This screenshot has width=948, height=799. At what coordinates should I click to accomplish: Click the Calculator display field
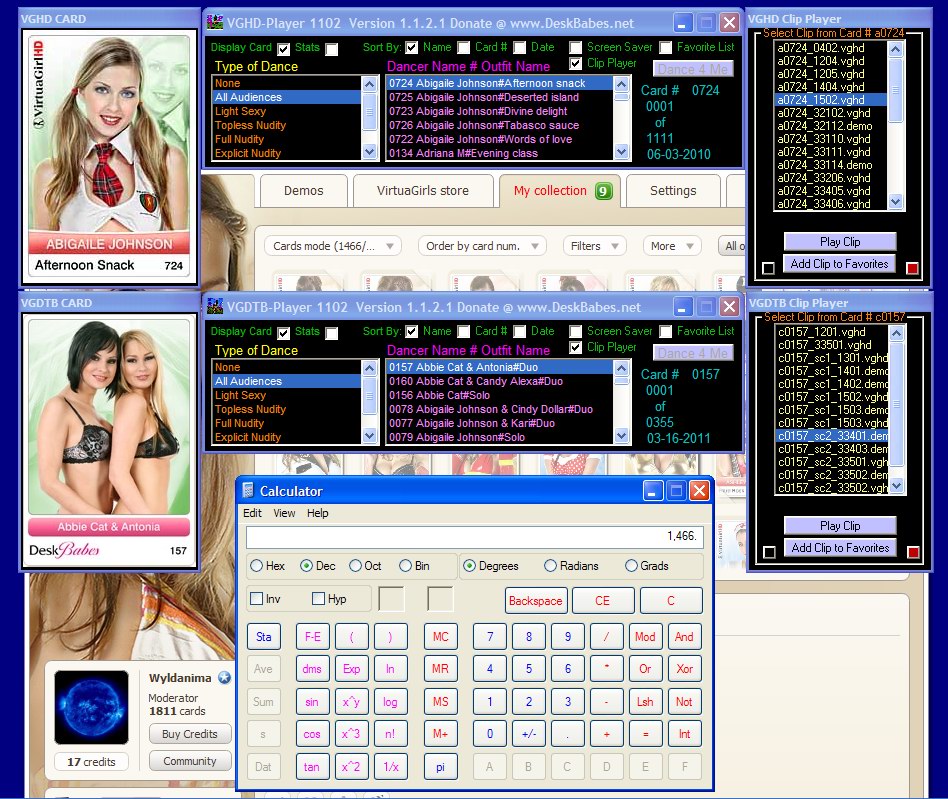474,537
